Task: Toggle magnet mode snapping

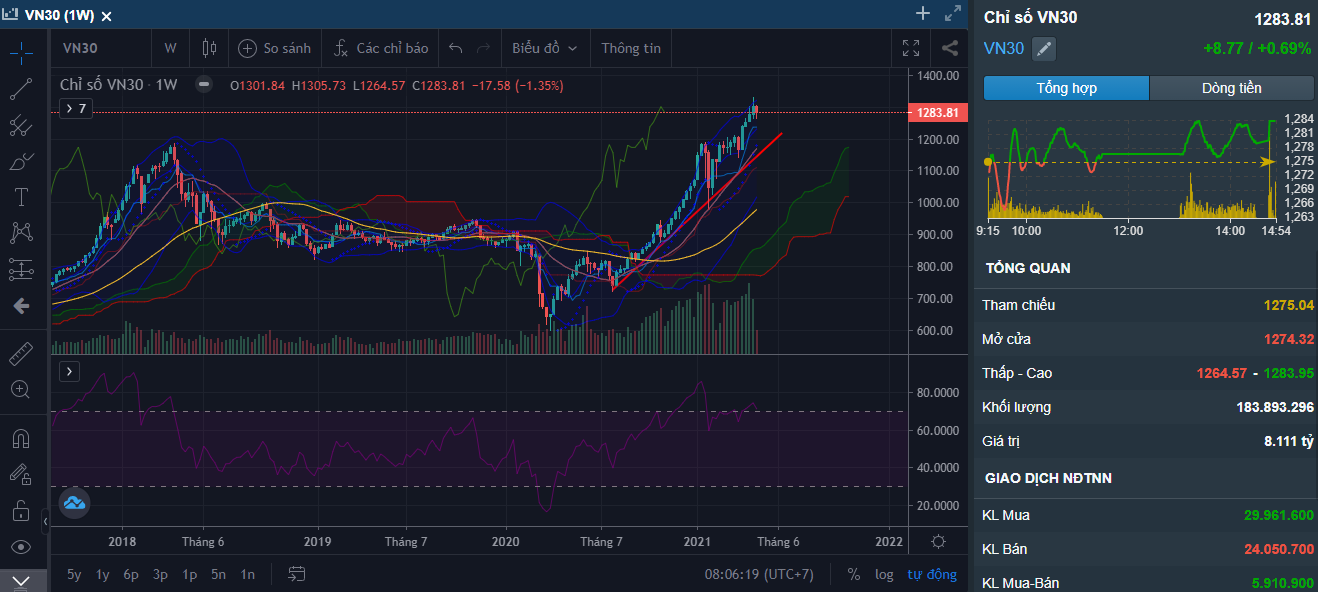Action: tap(21, 438)
